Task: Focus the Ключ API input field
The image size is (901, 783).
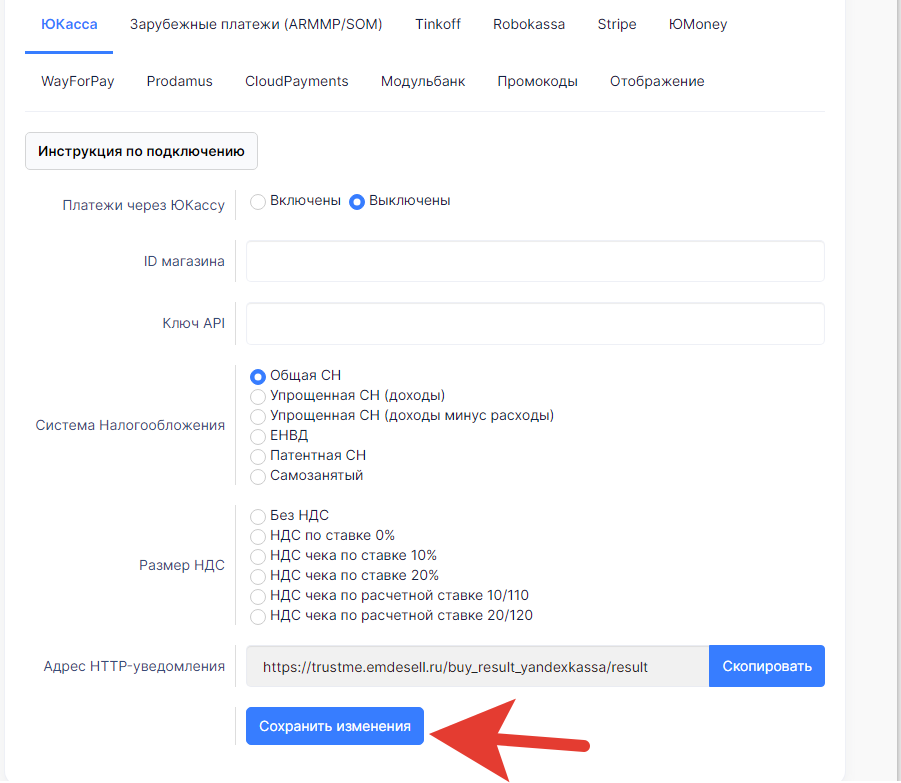Action: 535,324
